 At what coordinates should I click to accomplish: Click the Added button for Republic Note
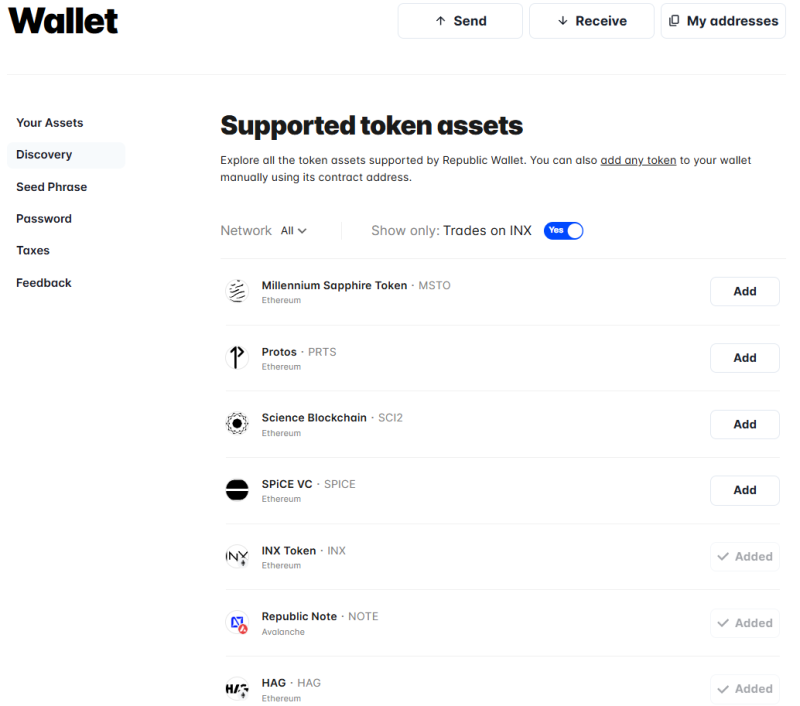coord(744,623)
